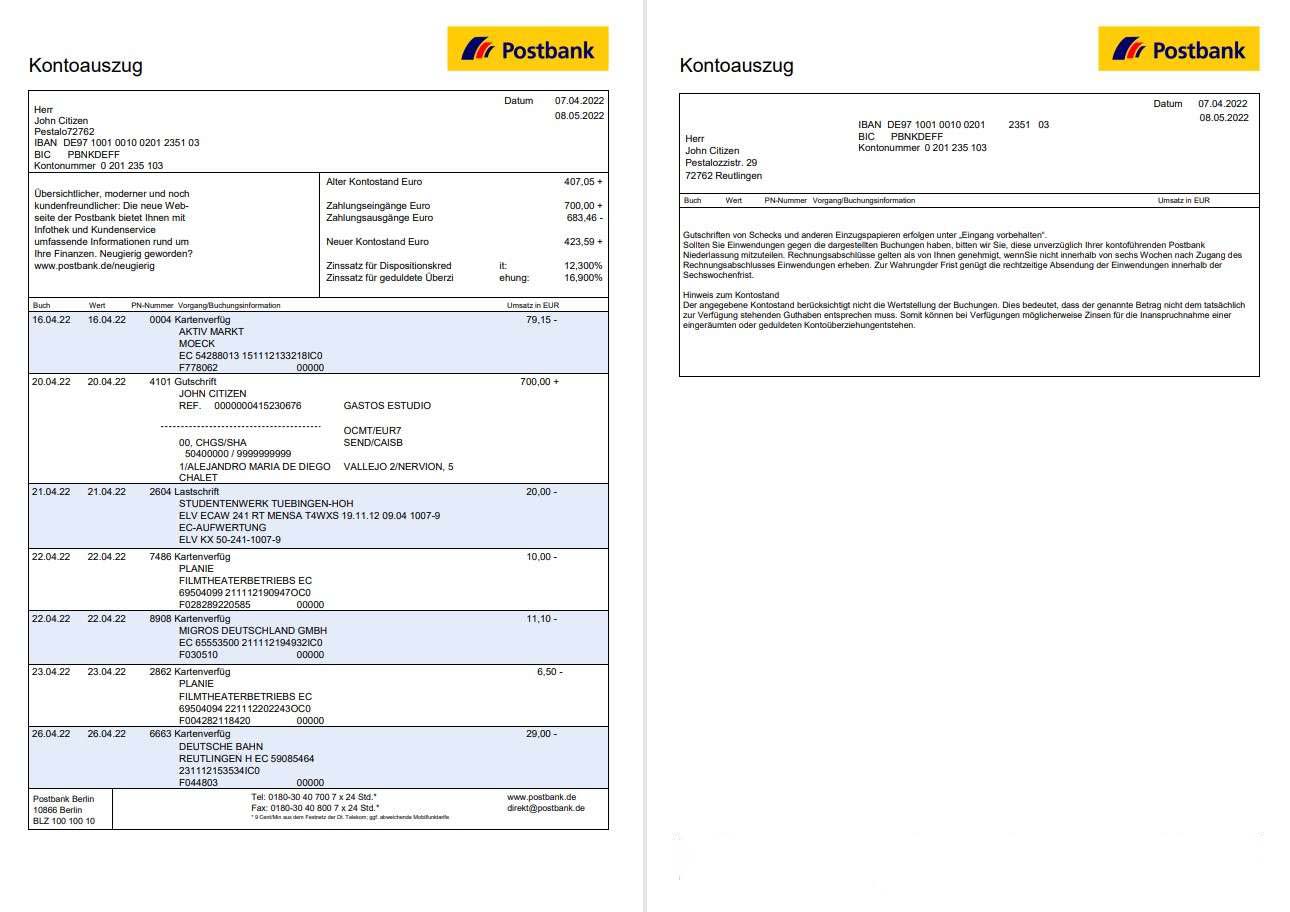Click the Alter Kontostand value 407,05 +

pyautogui.click(x=583, y=182)
